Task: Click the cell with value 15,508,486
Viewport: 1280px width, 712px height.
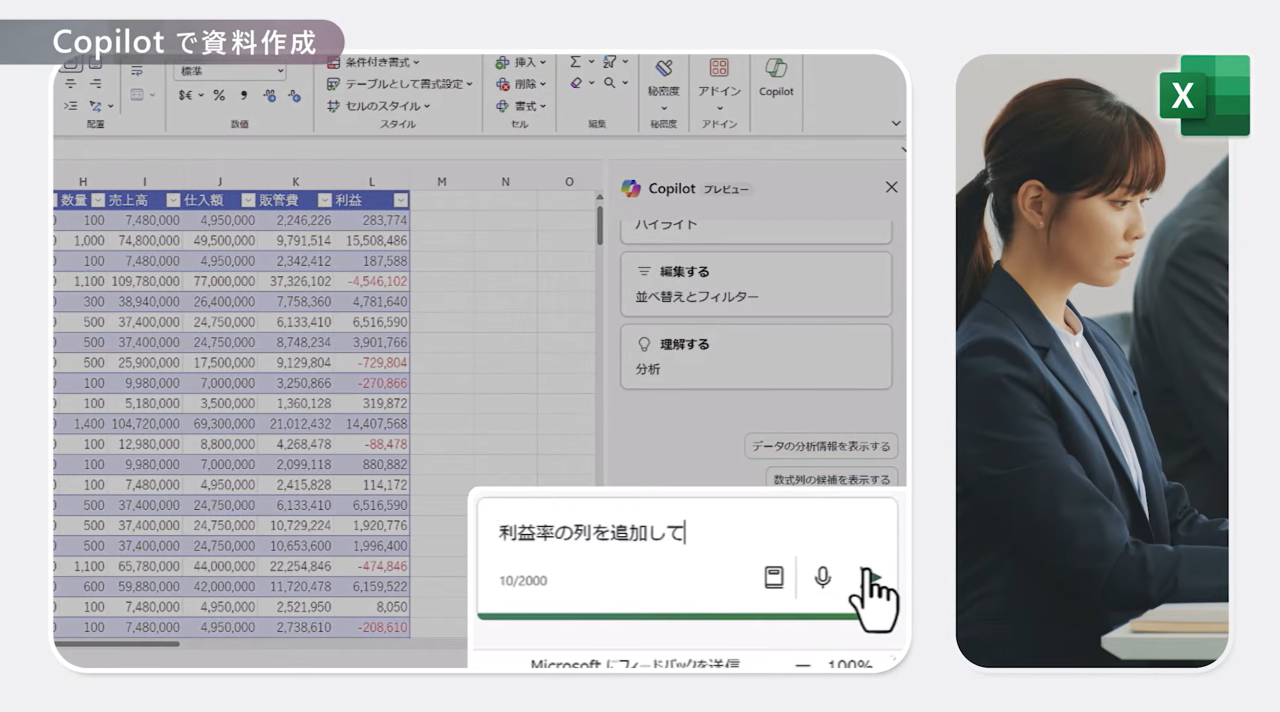Action: (371, 241)
